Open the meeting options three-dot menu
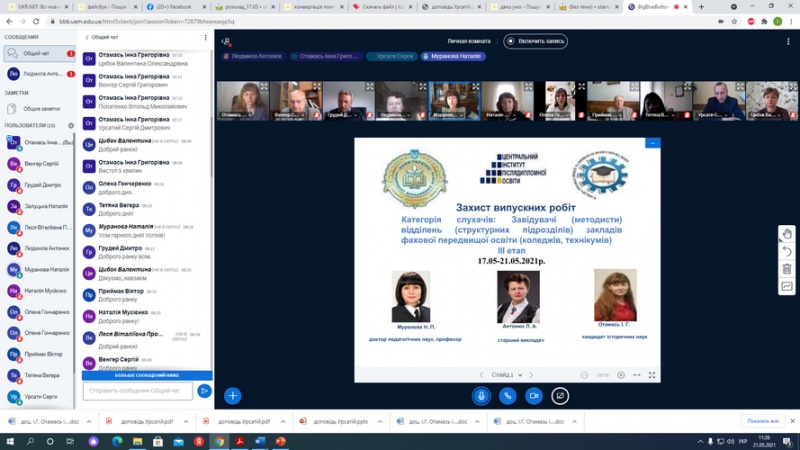Viewport: 800px width, 450px height. point(788,41)
